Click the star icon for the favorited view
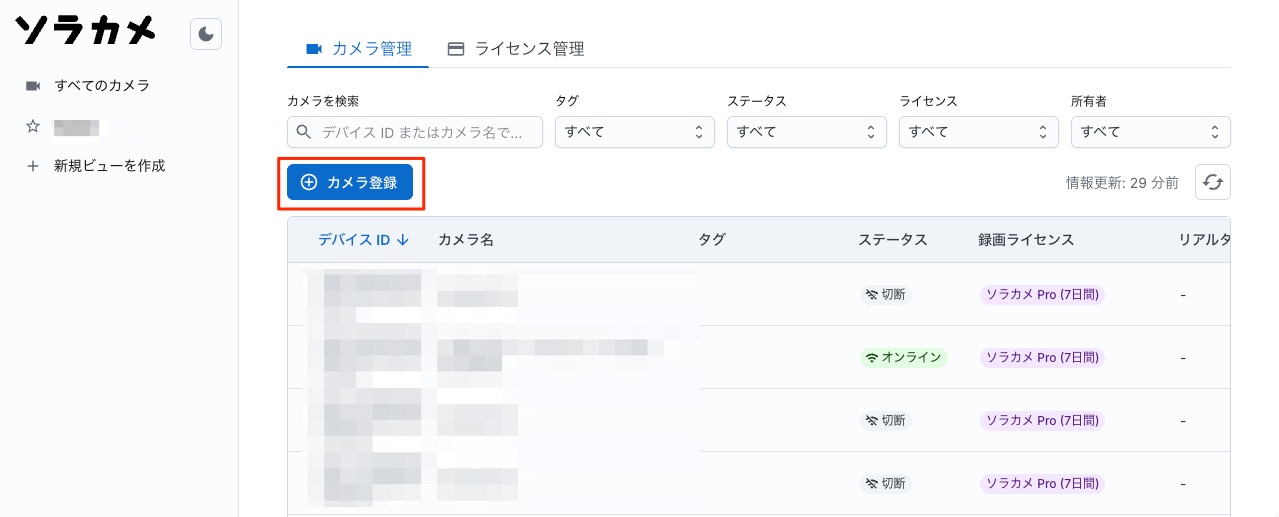 tap(33, 126)
